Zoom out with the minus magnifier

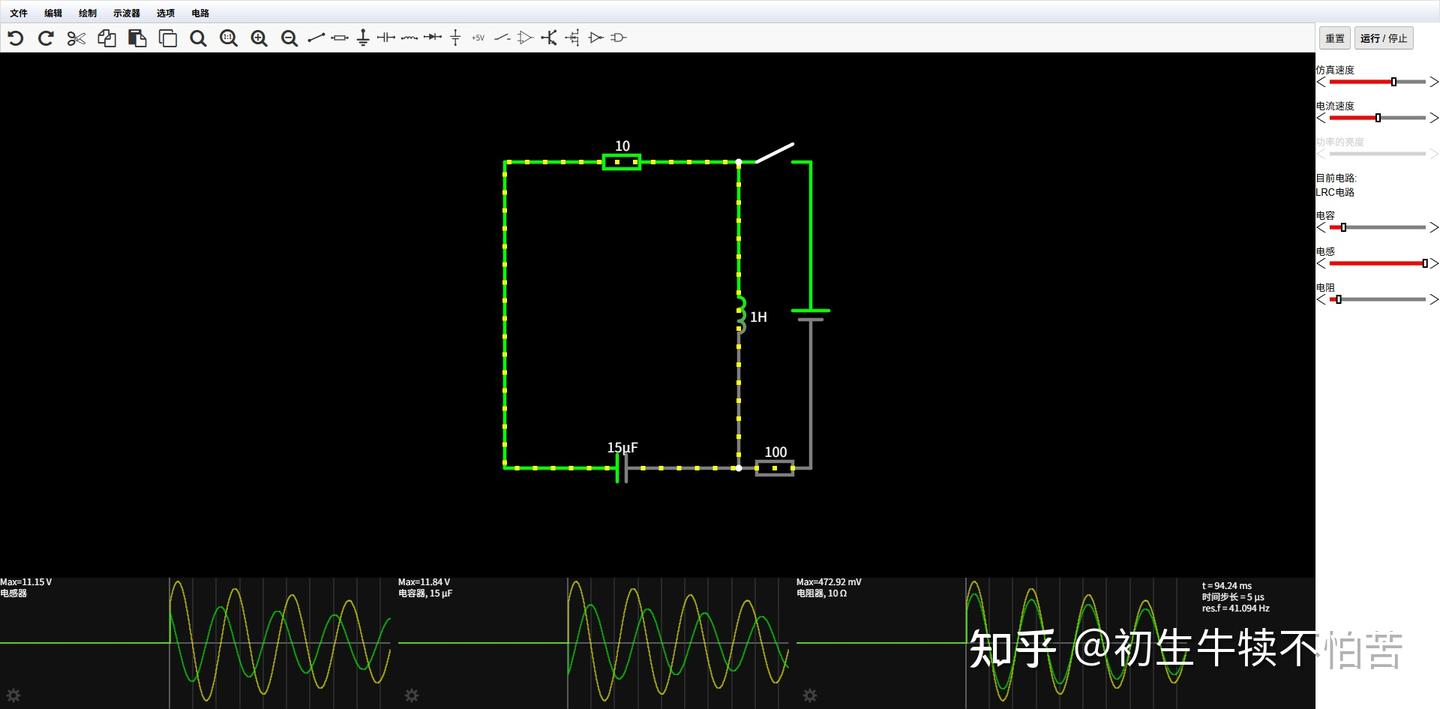click(x=290, y=38)
